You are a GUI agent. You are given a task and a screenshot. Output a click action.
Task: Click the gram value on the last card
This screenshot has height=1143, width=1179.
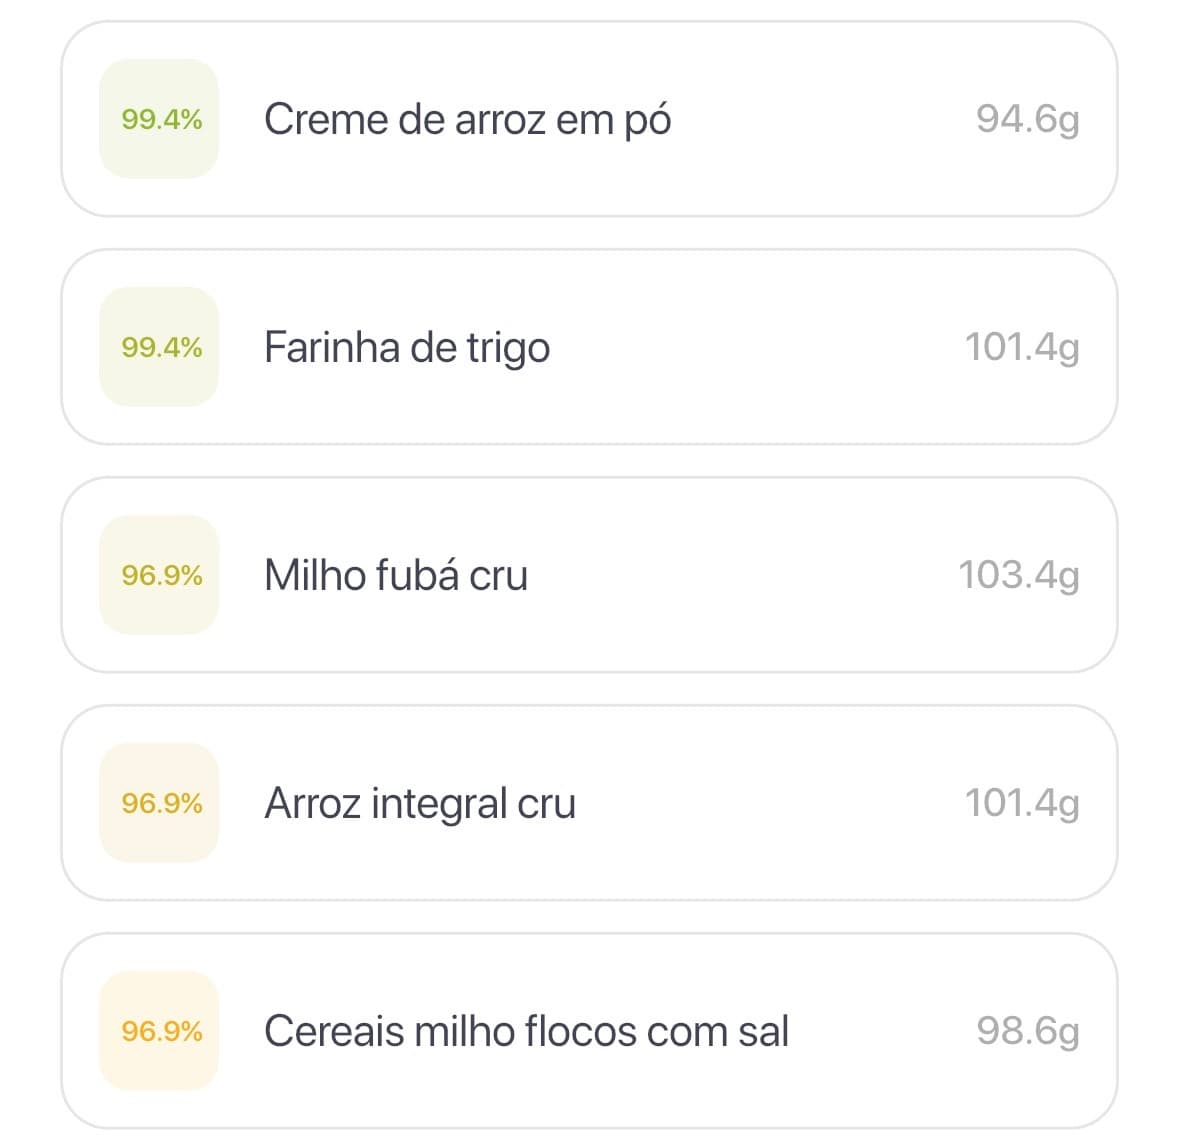(x=1027, y=1031)
